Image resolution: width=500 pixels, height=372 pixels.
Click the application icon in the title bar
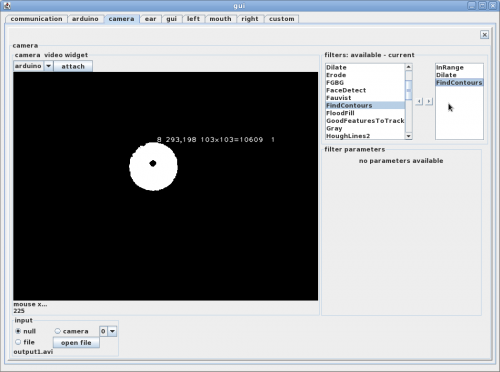[x=7, y=6]
